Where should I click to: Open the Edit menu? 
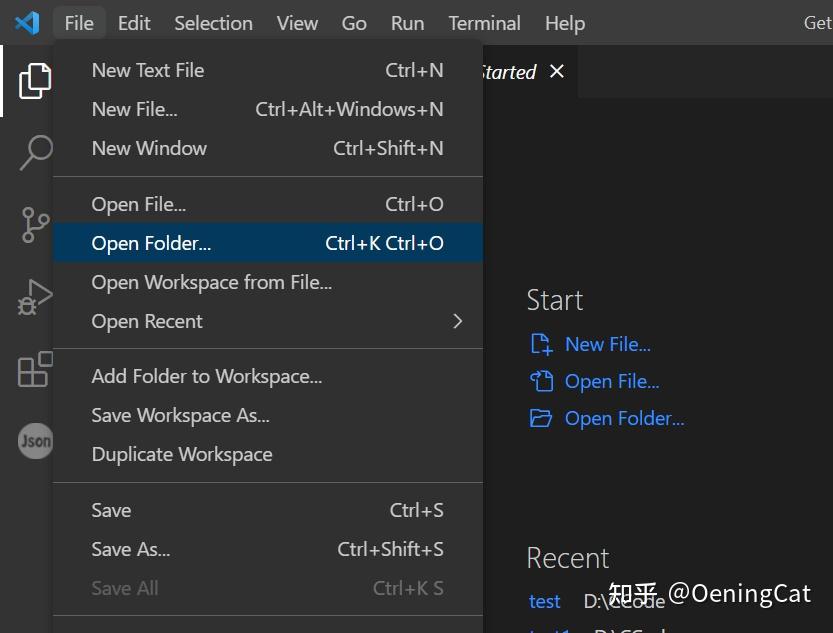coord(133,22)
